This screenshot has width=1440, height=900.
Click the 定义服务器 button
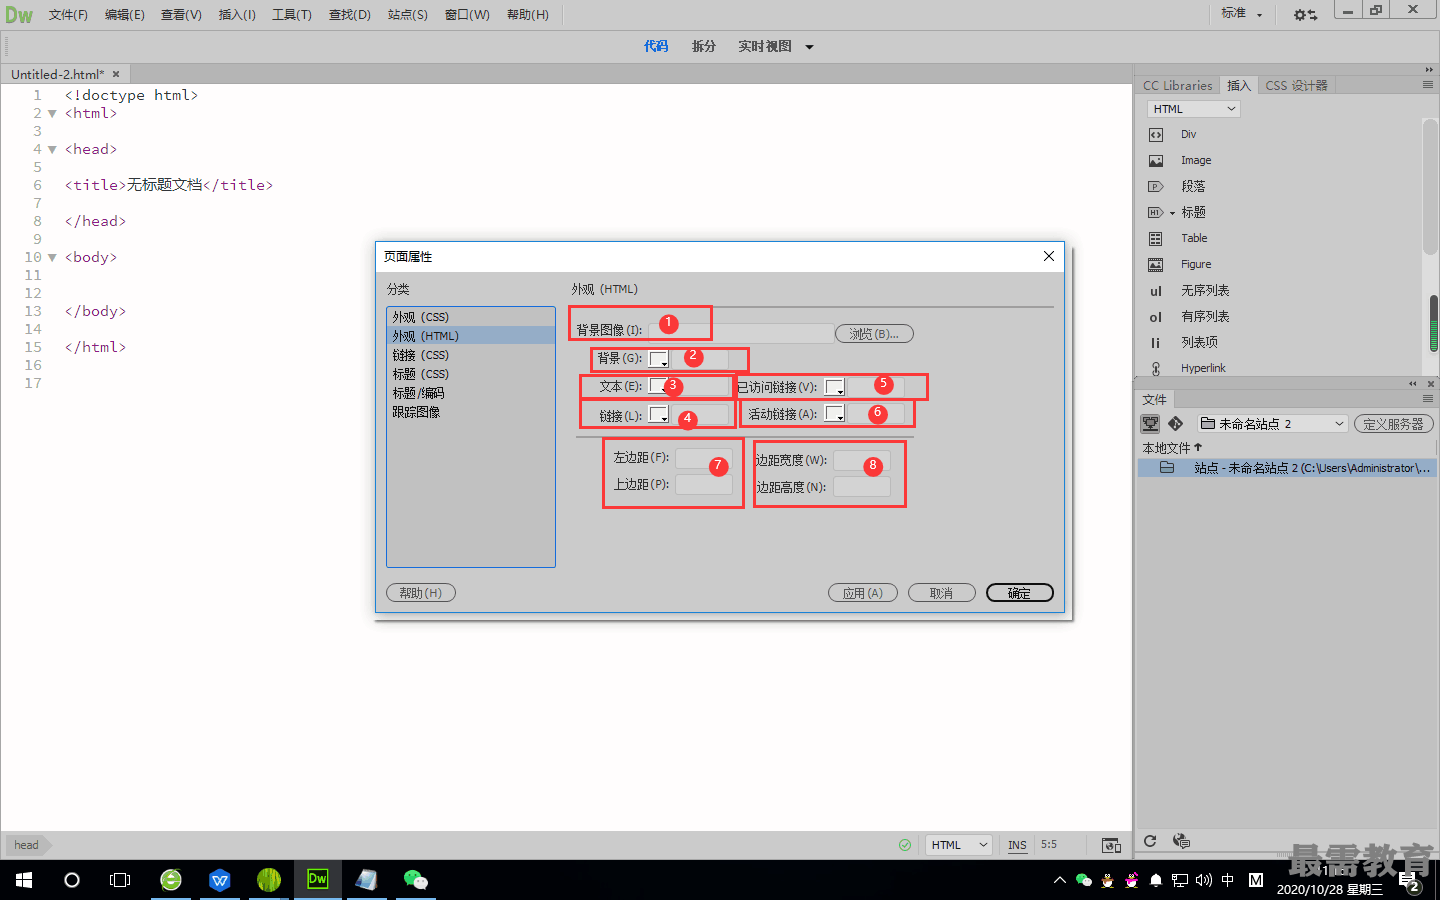click(x=1393, y=424)
